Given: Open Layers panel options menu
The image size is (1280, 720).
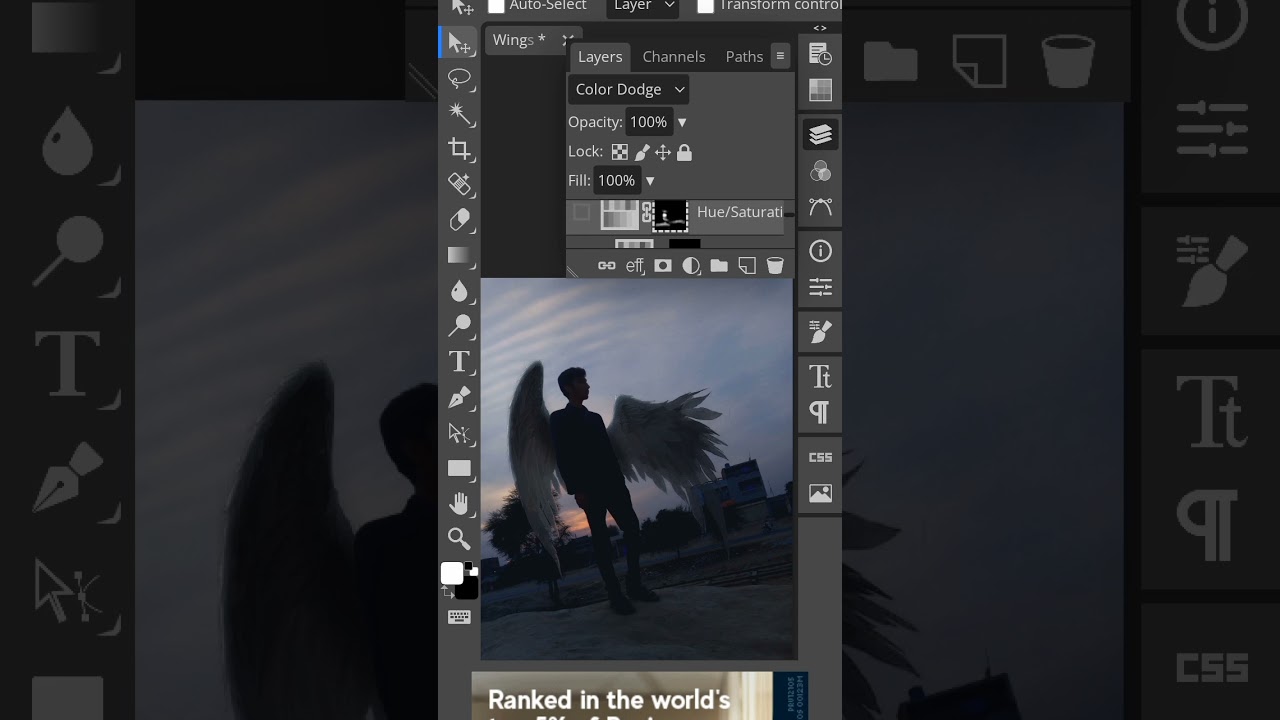Looking at the screenshot, I should 780,56.
